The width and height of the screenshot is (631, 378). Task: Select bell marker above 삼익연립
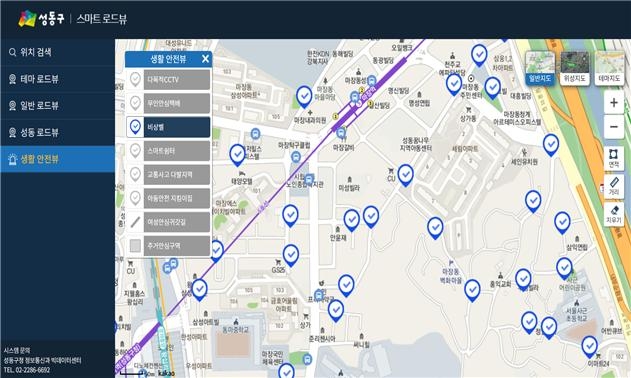click(x=562, y=223)
